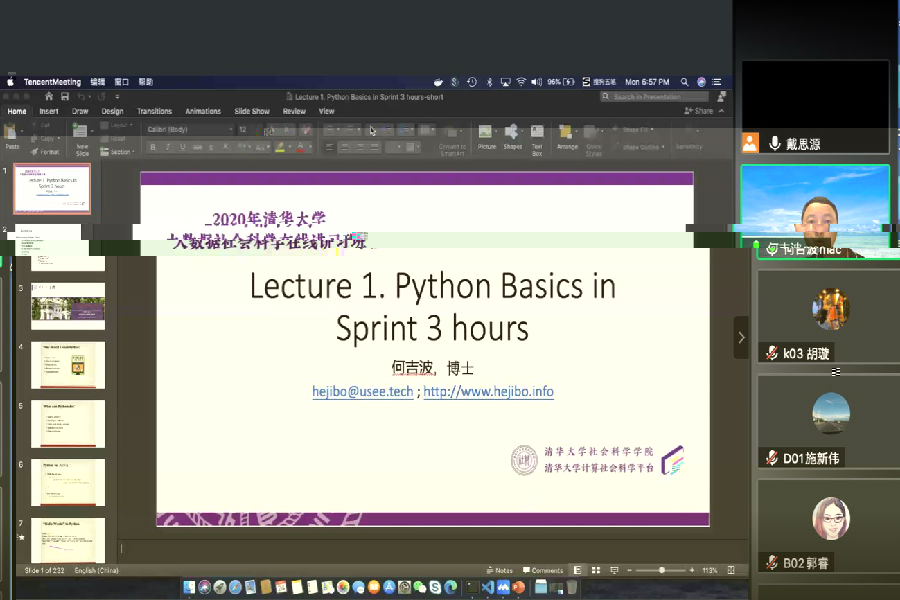Click the font color swatch

(300, 147)
